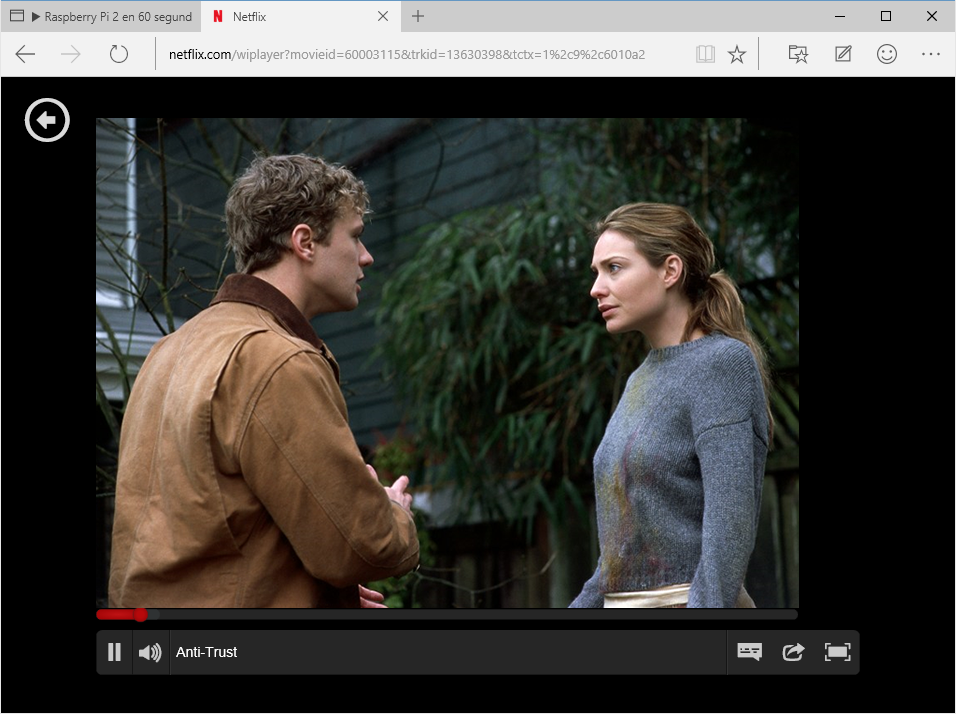Focus the netflix.com address bar
This screenshot has width=956, height=714.
pyautogui.click(x=407, y=54)
